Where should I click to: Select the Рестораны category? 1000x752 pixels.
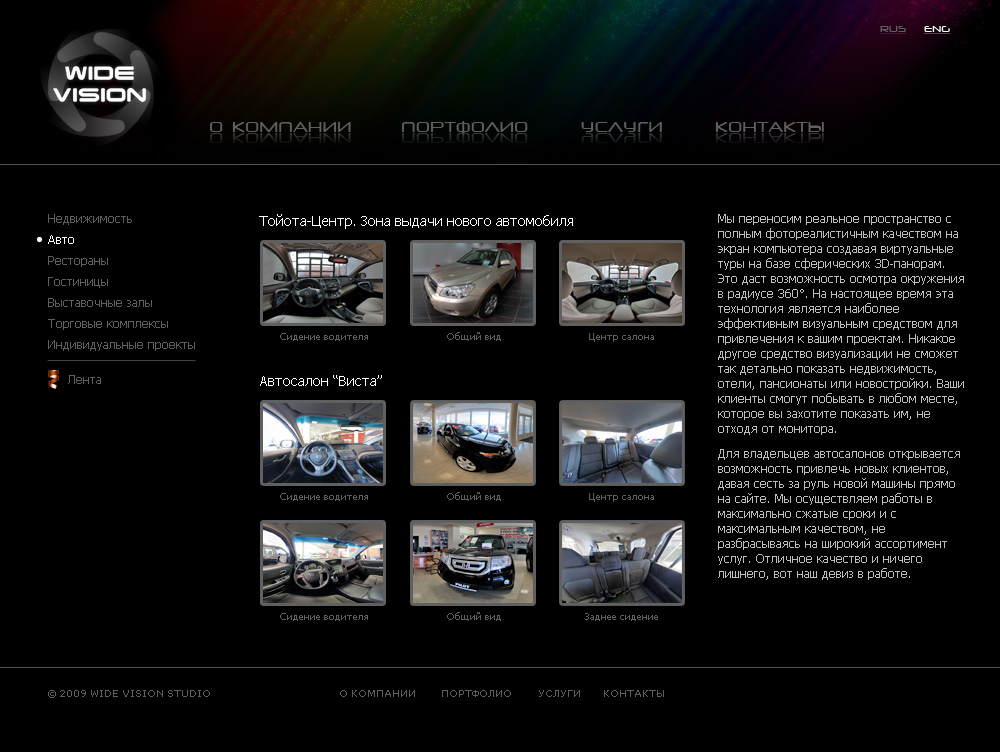click(78, 261)
